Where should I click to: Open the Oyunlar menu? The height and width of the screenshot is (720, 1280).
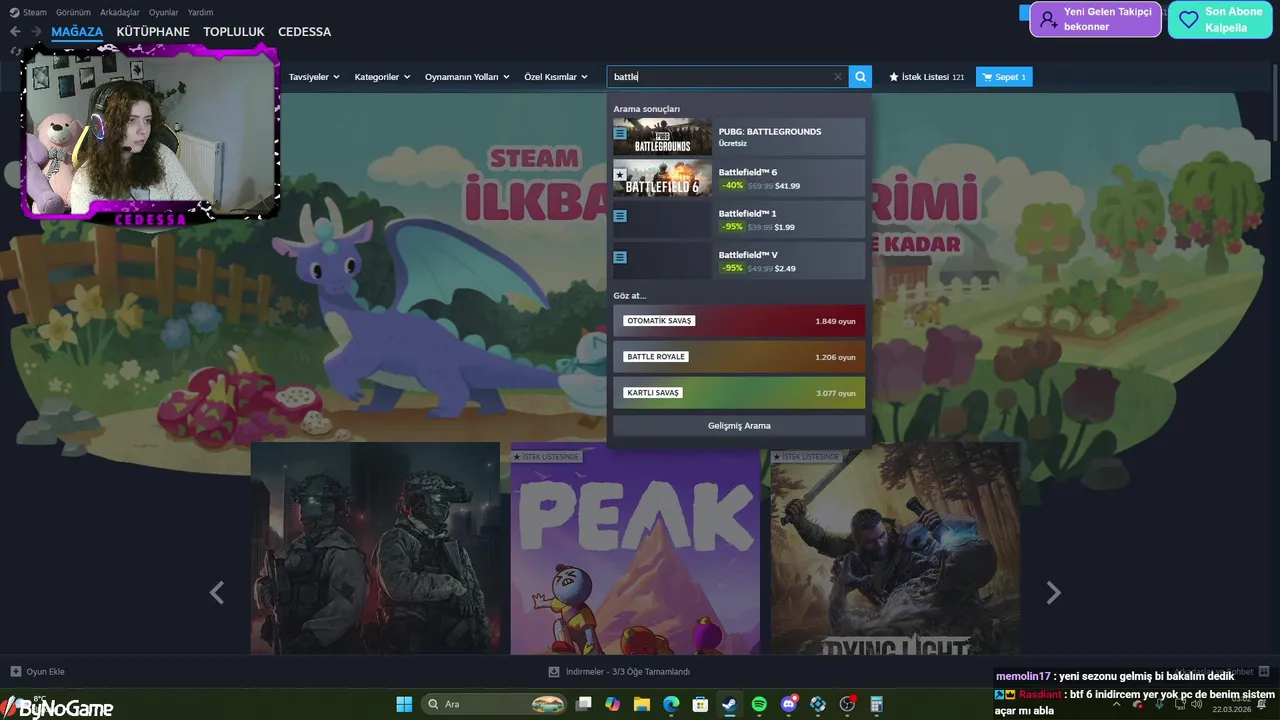click(x=164, y=13)
